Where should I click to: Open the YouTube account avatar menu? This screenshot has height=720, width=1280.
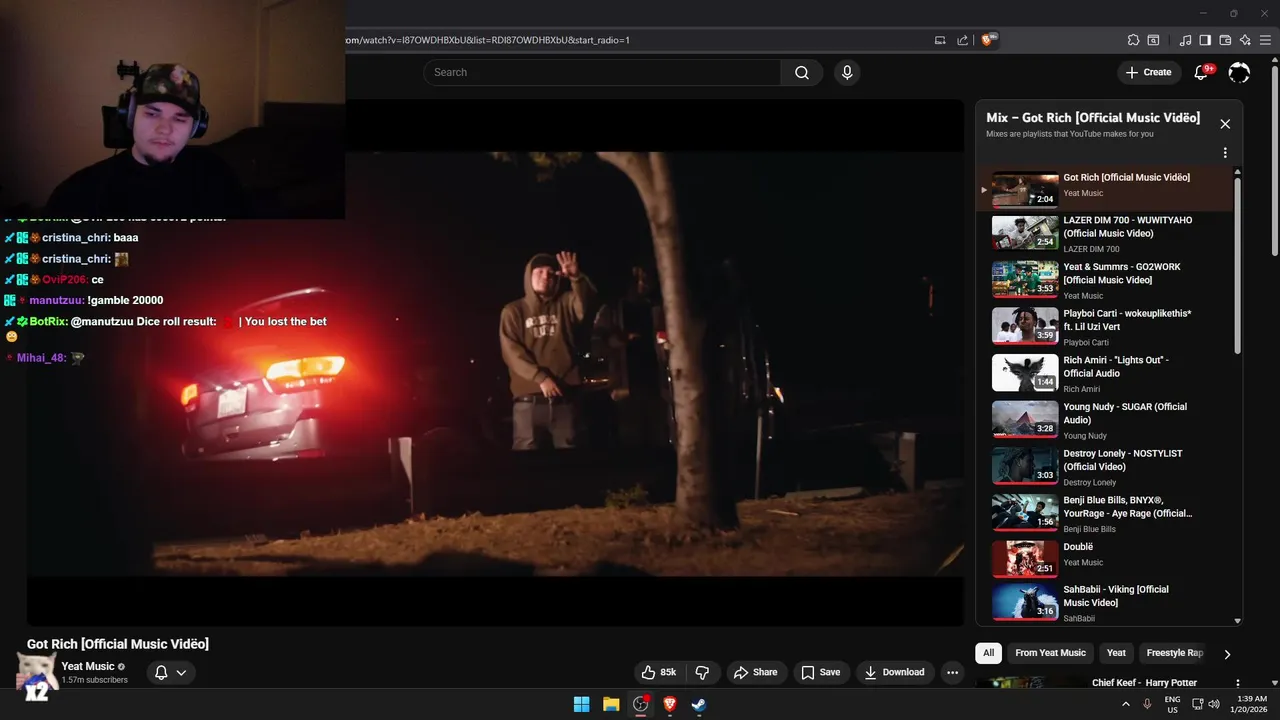[x=1239, y=72]
